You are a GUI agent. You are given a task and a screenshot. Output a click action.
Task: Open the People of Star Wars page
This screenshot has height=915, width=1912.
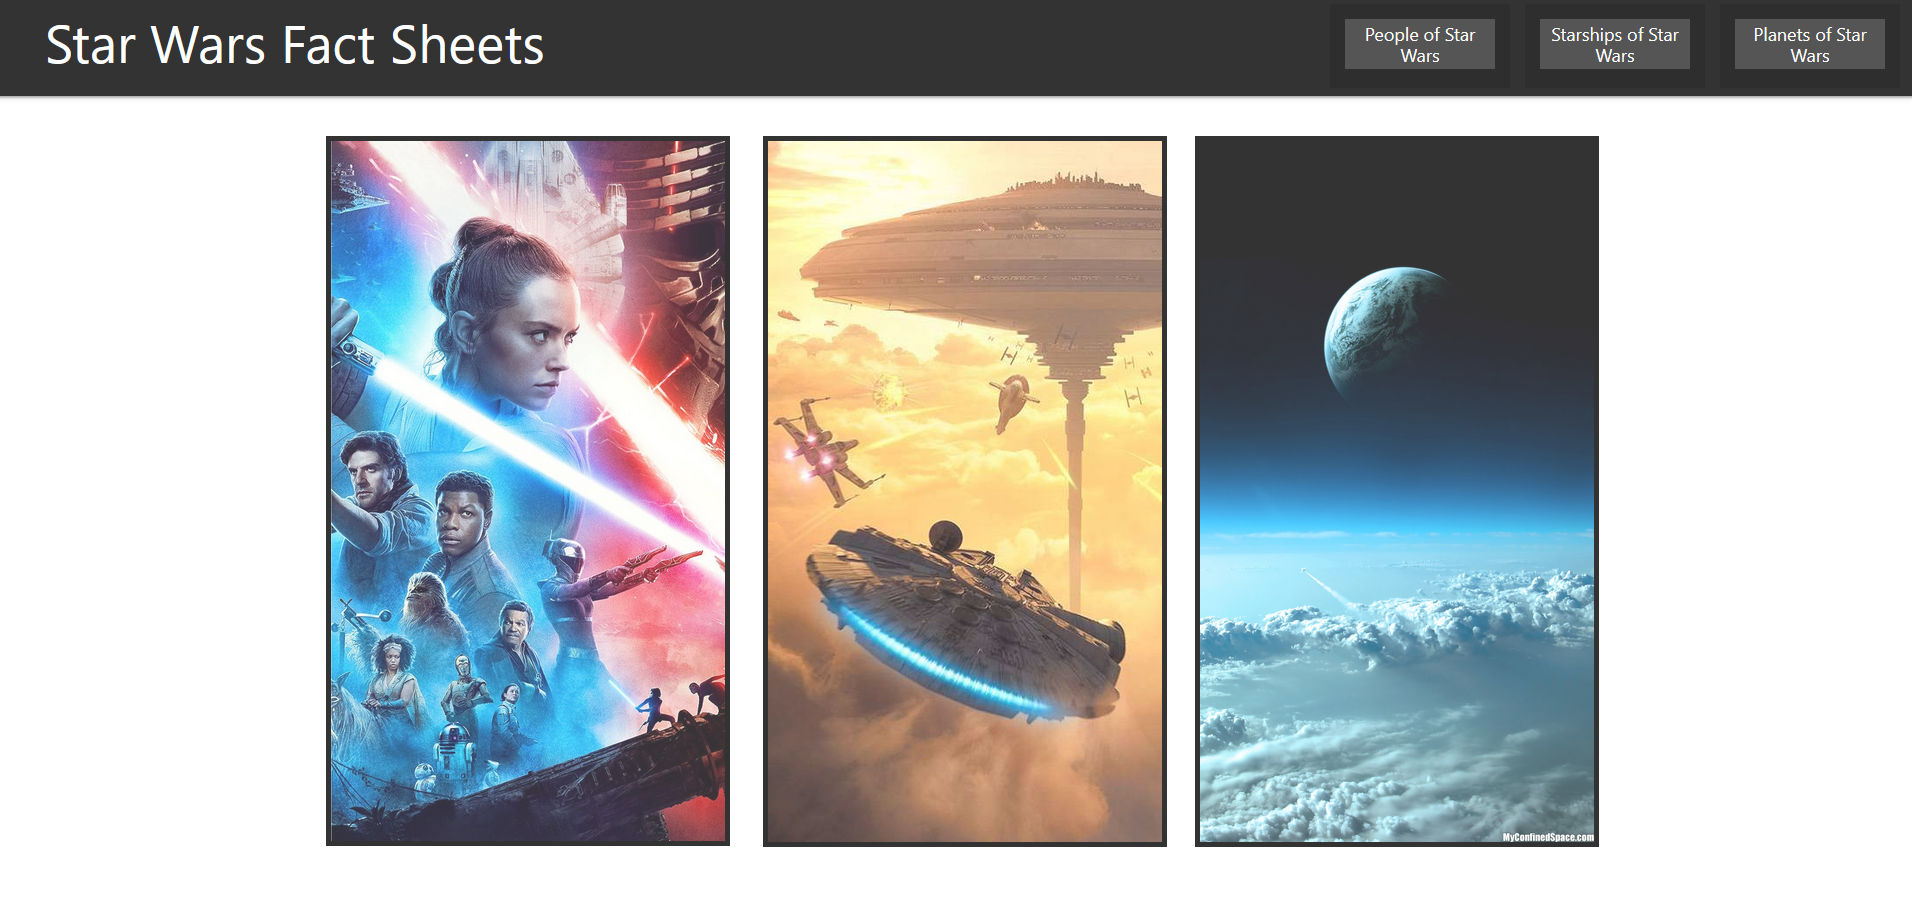(1419, 44)
